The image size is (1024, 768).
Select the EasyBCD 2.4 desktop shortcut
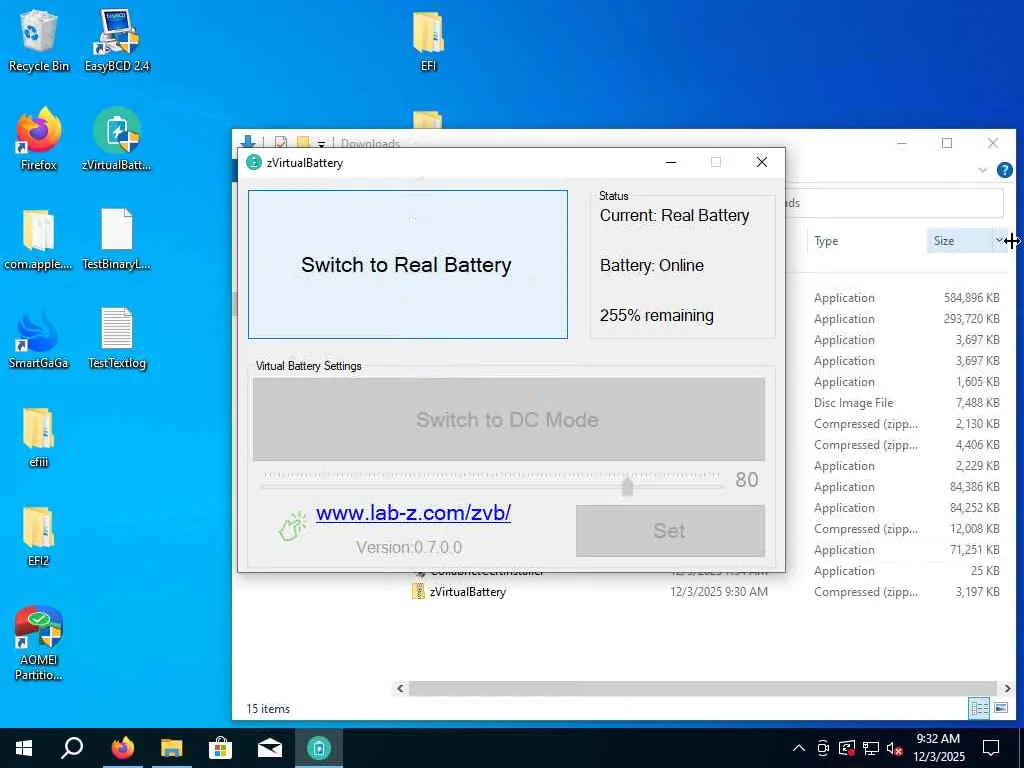coord(117,40)
